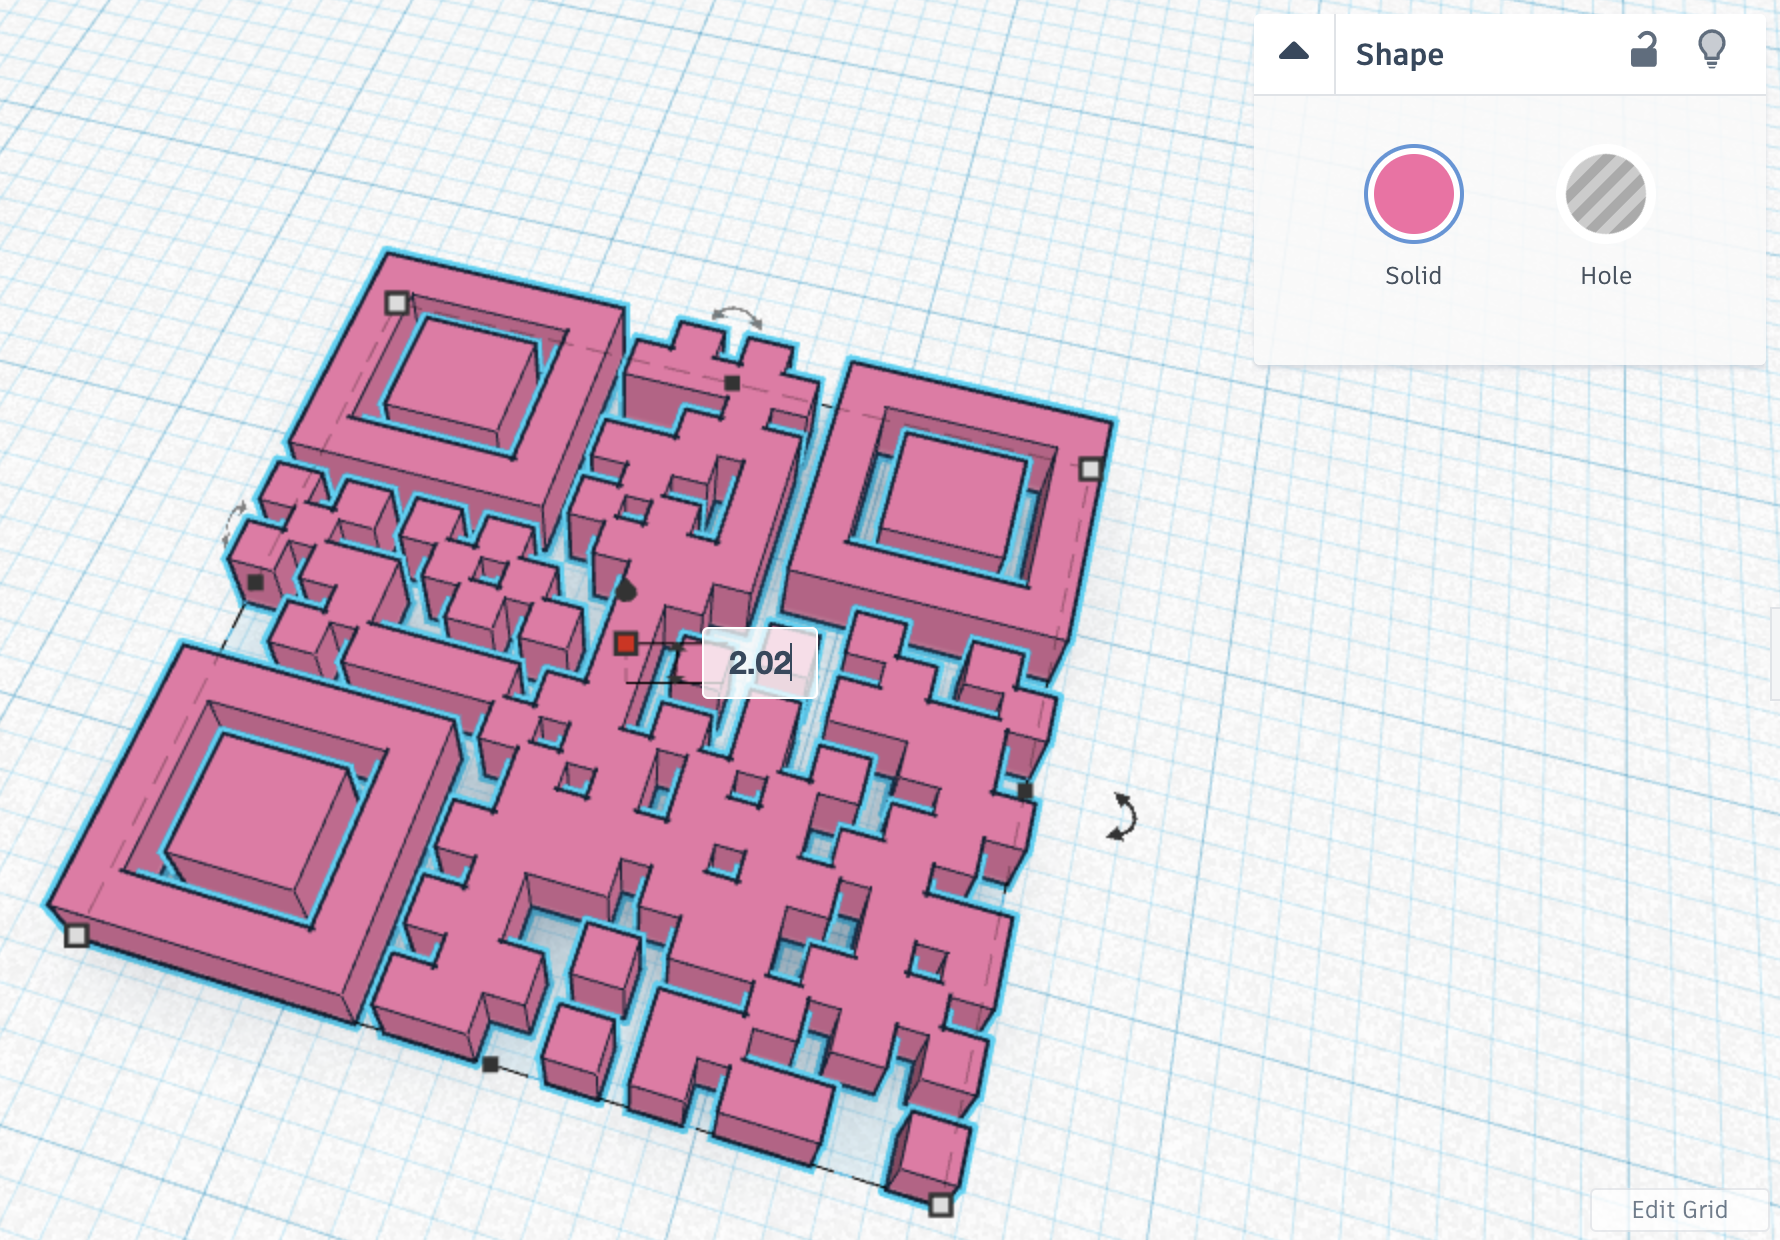Click the black cone lift handle
The width and height of the screenshot is (1780, 1240).
[x=625, y=590]
